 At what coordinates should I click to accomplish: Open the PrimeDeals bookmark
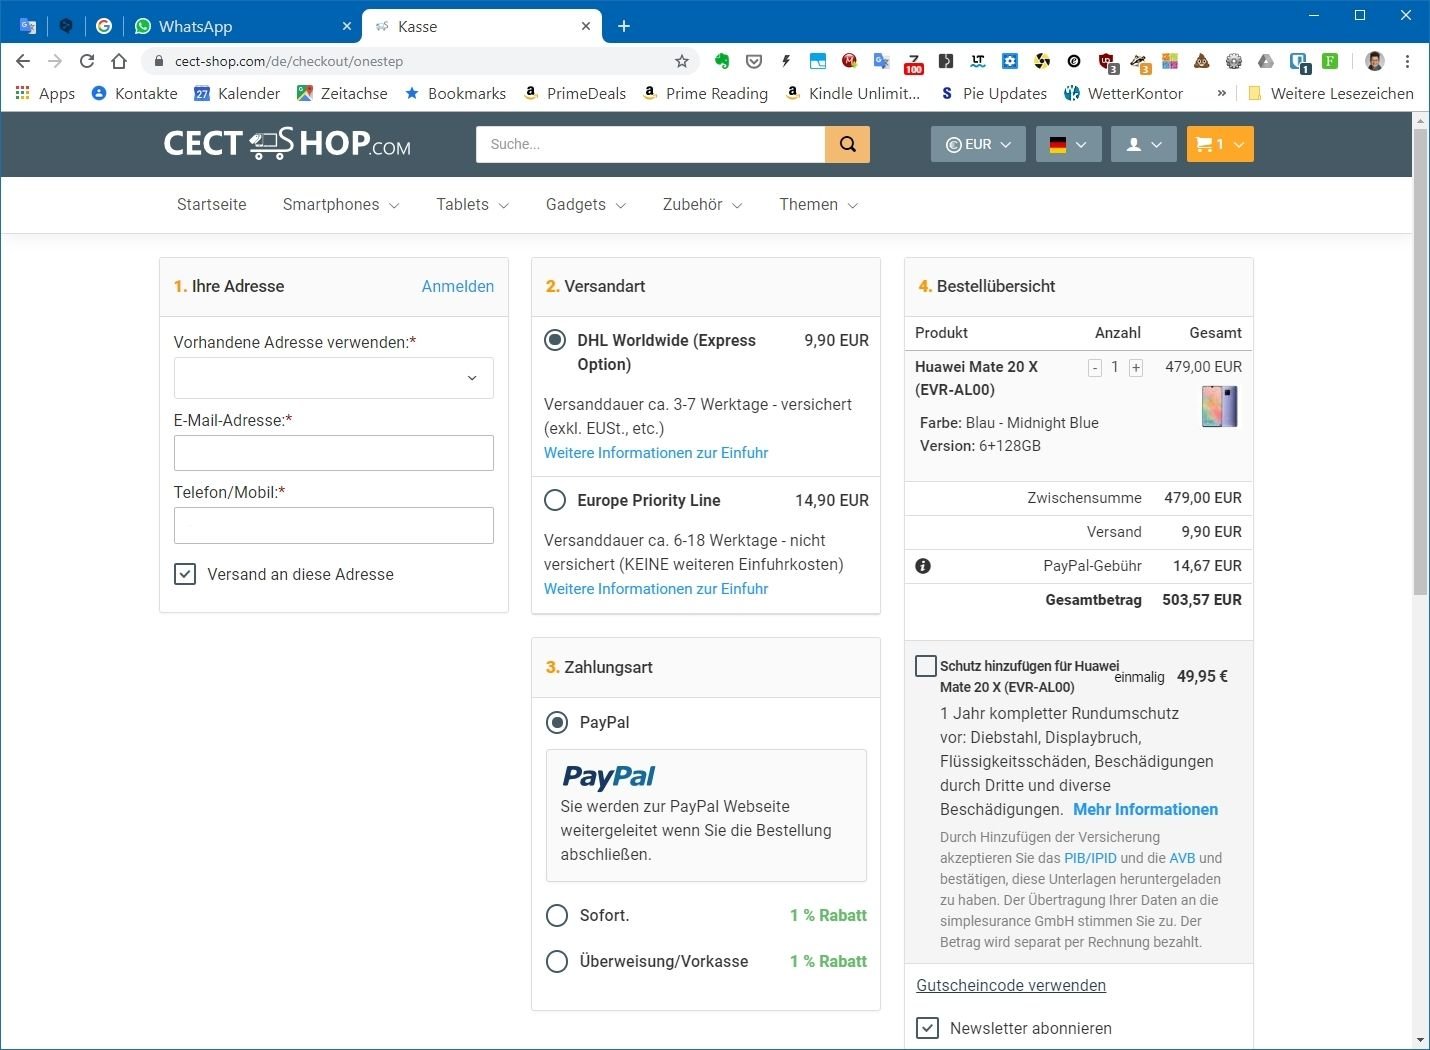pyautogui.click(x=575, y=93)
